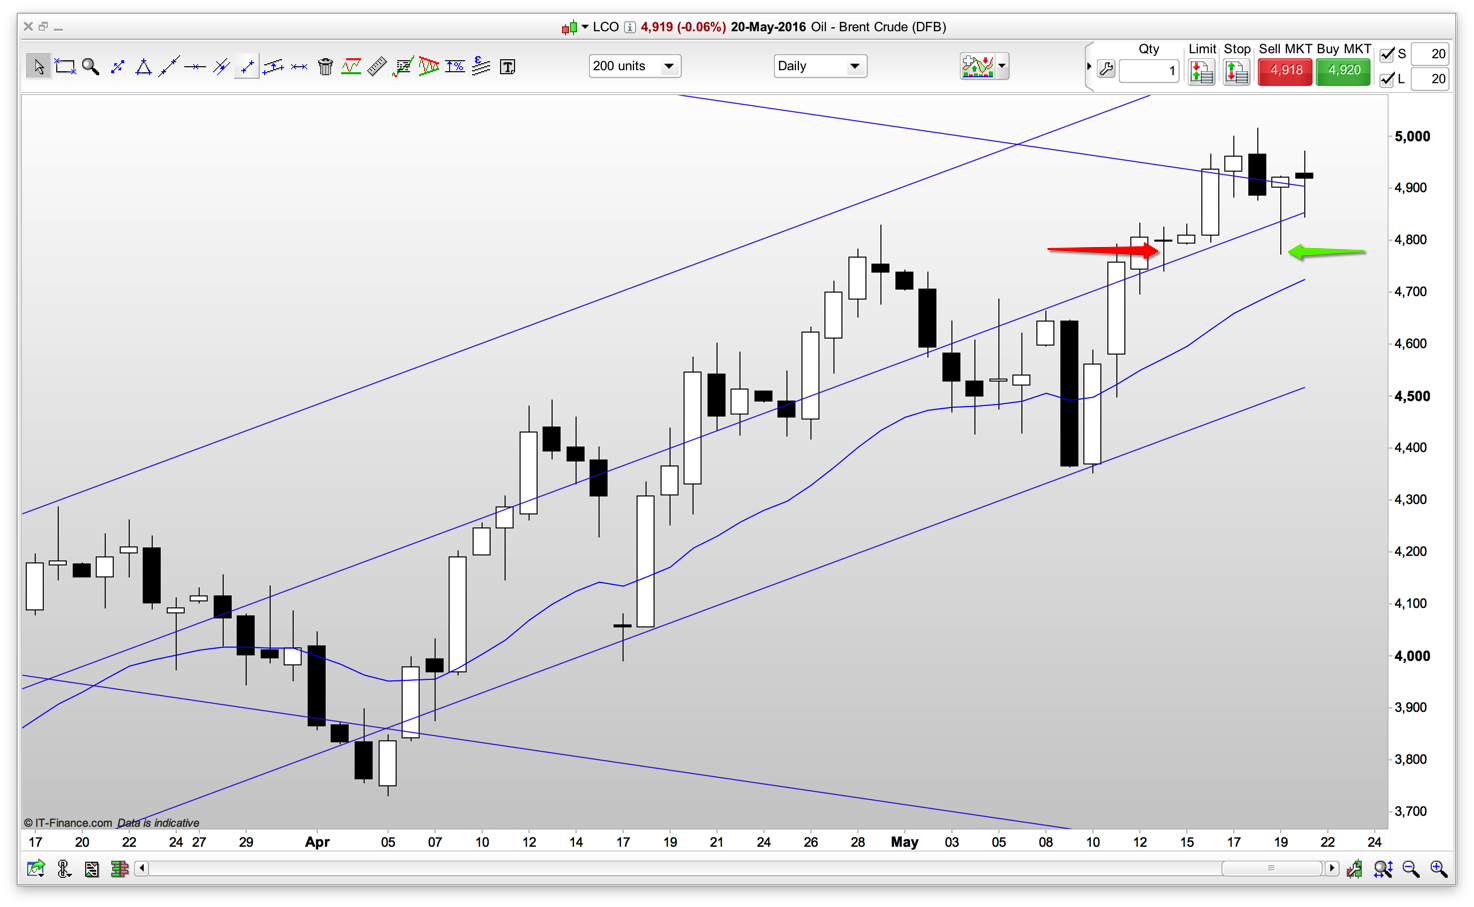Click the Limit order button

pos(1201,71)
